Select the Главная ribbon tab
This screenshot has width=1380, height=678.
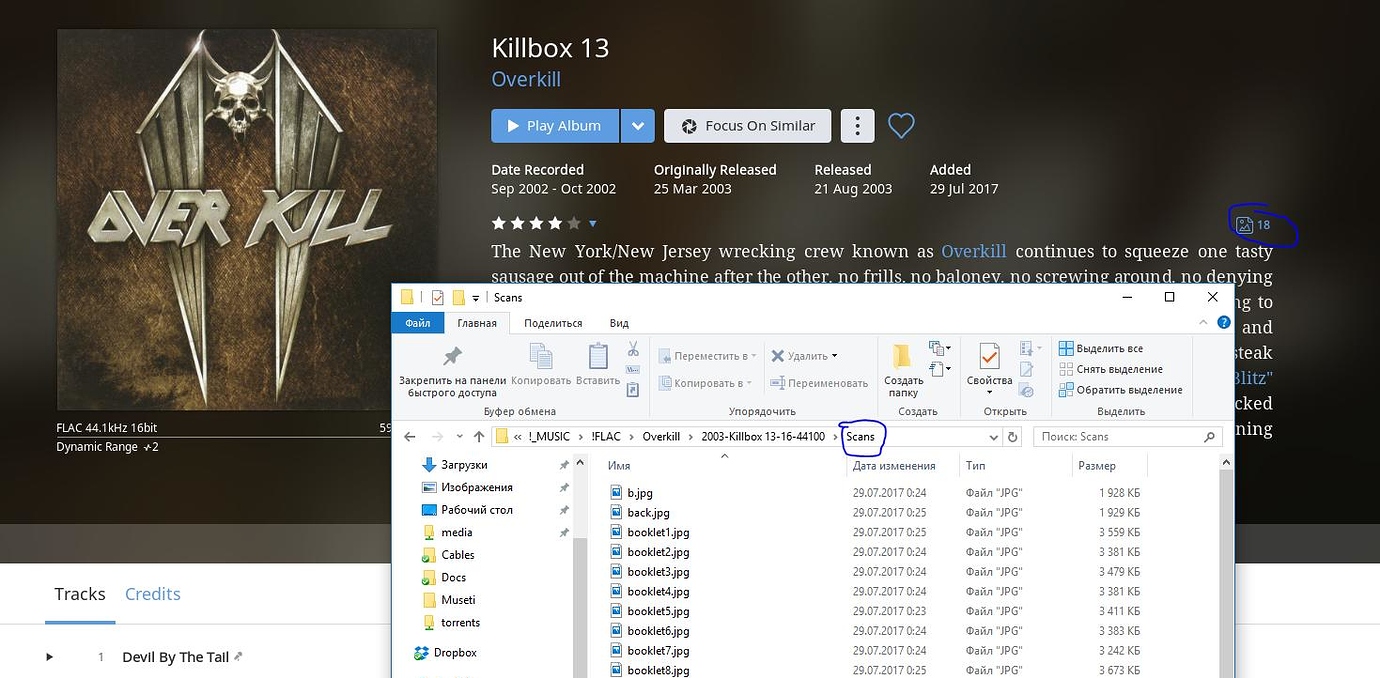pos(477,323)
